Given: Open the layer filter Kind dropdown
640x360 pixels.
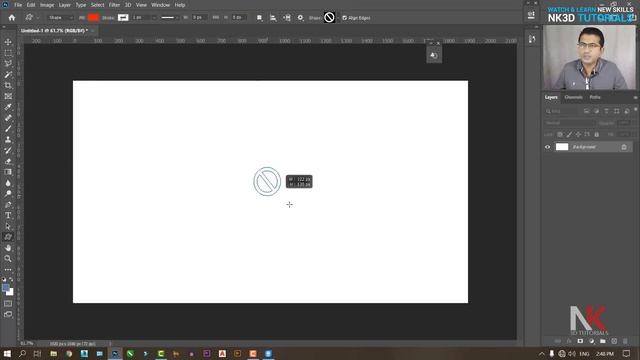Looking at the screenshot, I should tap(562, 111).
